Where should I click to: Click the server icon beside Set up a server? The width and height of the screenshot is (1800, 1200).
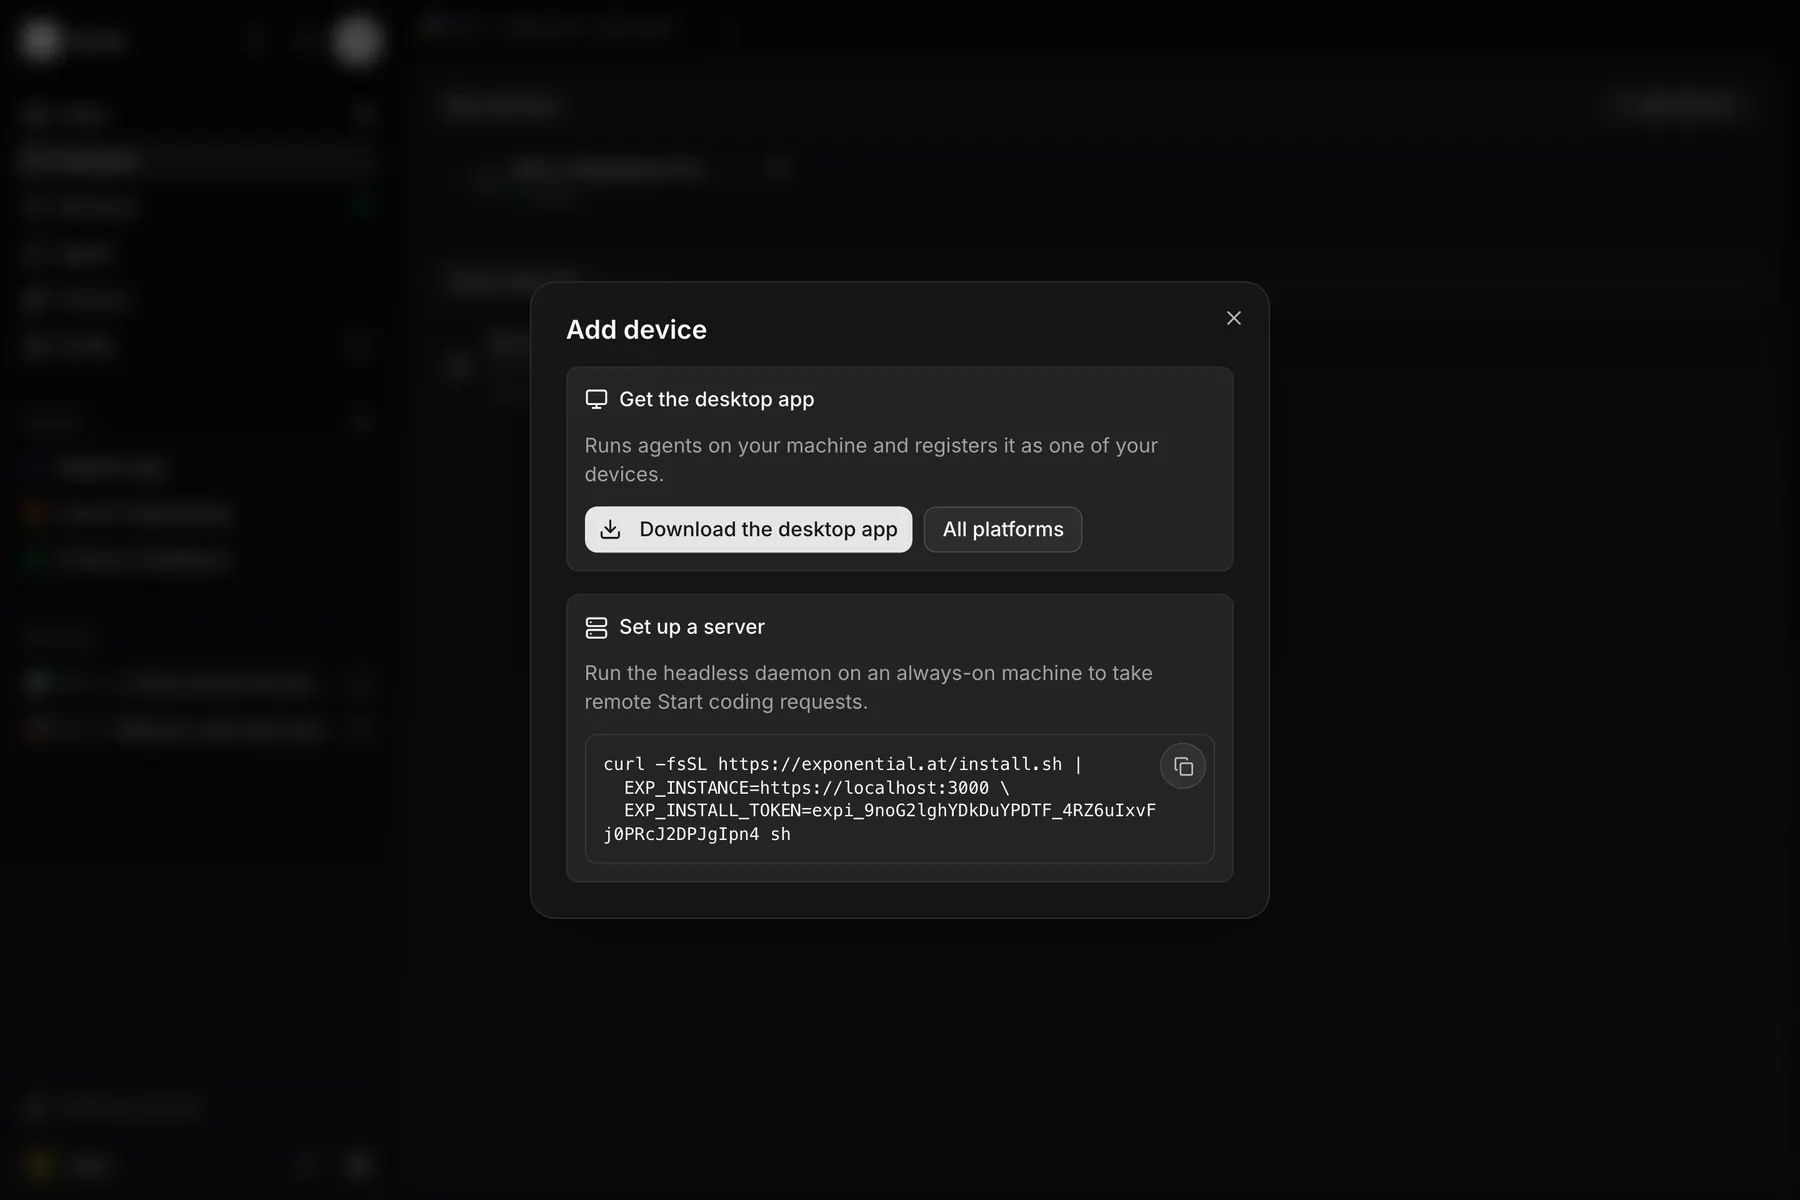coord(596,627)
